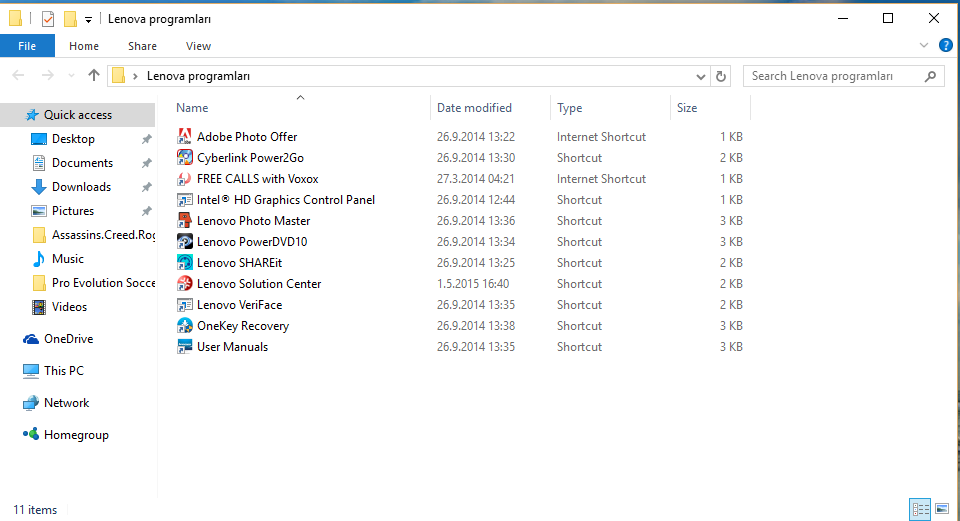Sort files by Date modified column
This screenshot has width=960, height=521.
click(x=474, y=108)
